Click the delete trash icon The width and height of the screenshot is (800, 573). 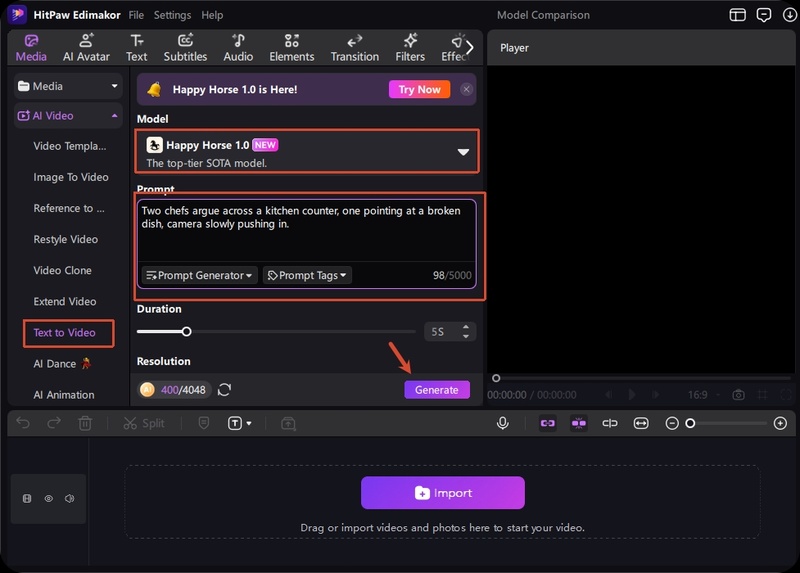pyautogui.click(x=85, y=423)
